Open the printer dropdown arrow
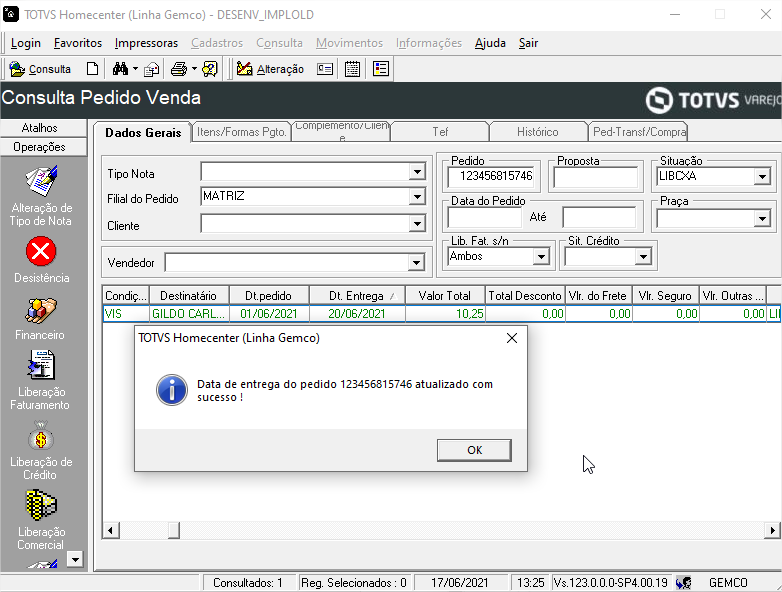The height and width of the screenshot is (592, 782). pyautogui.click(x=194, y=69)
